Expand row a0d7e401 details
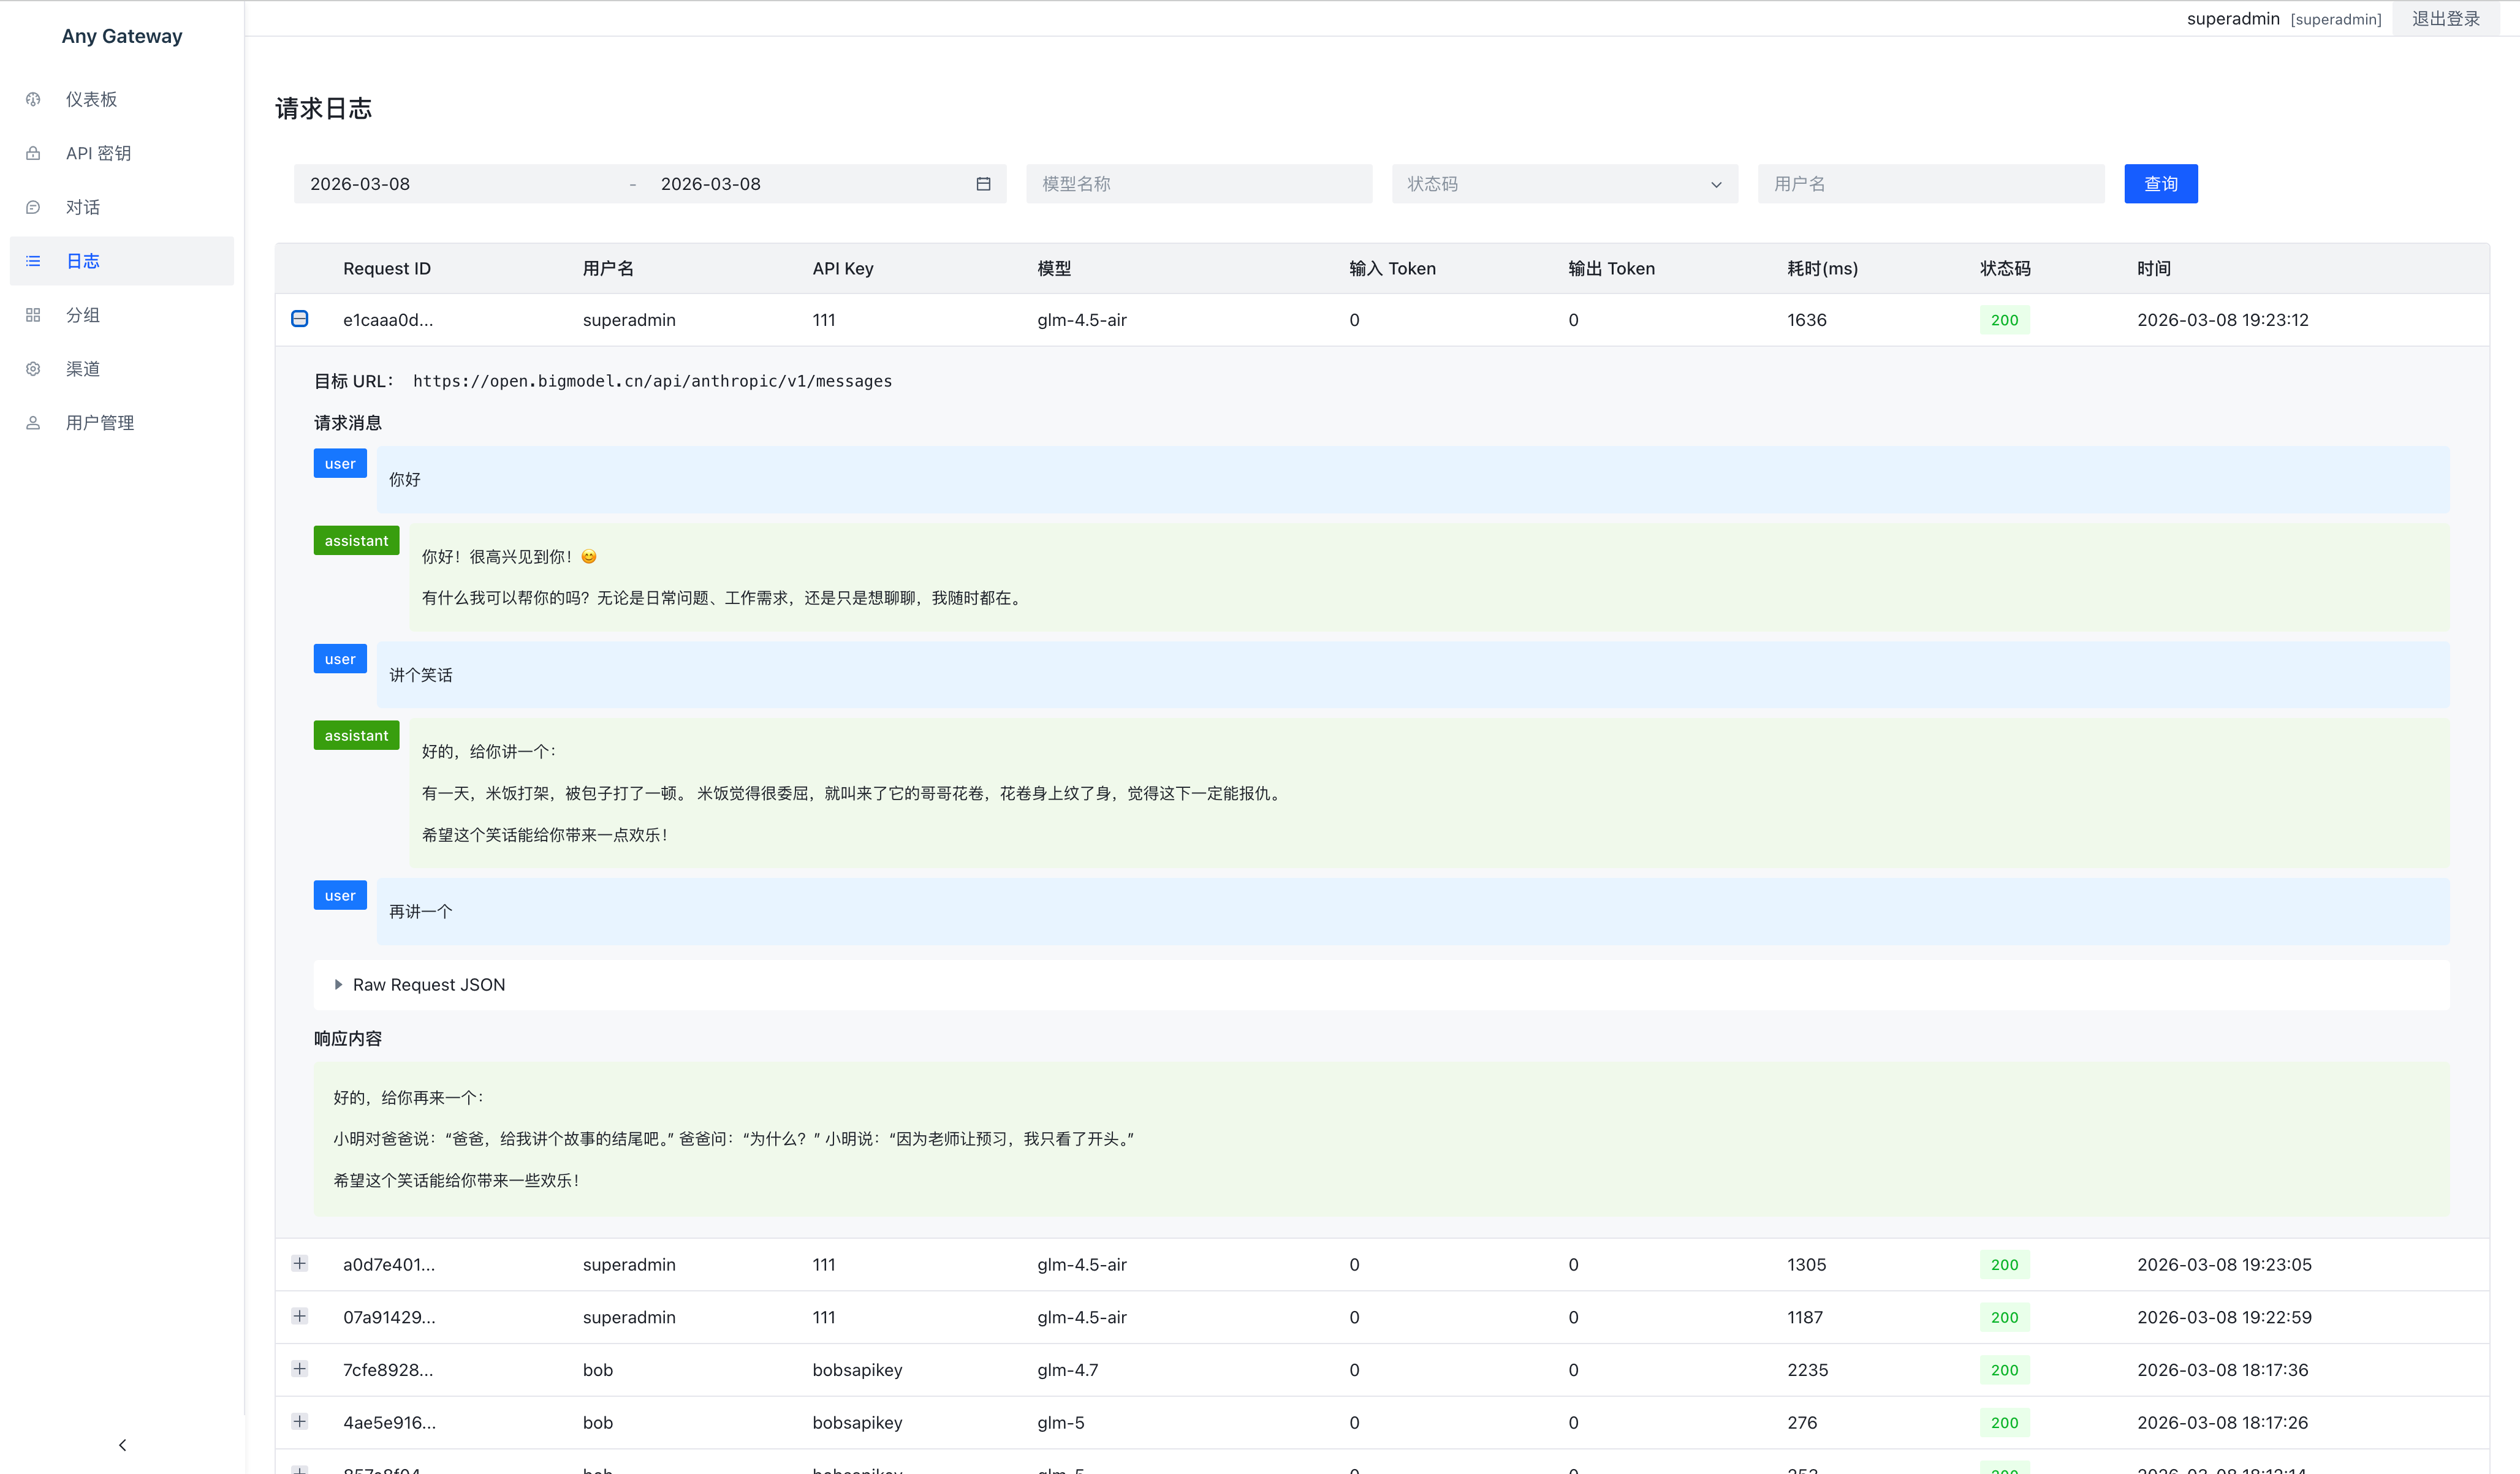 tap(299, 1263)
